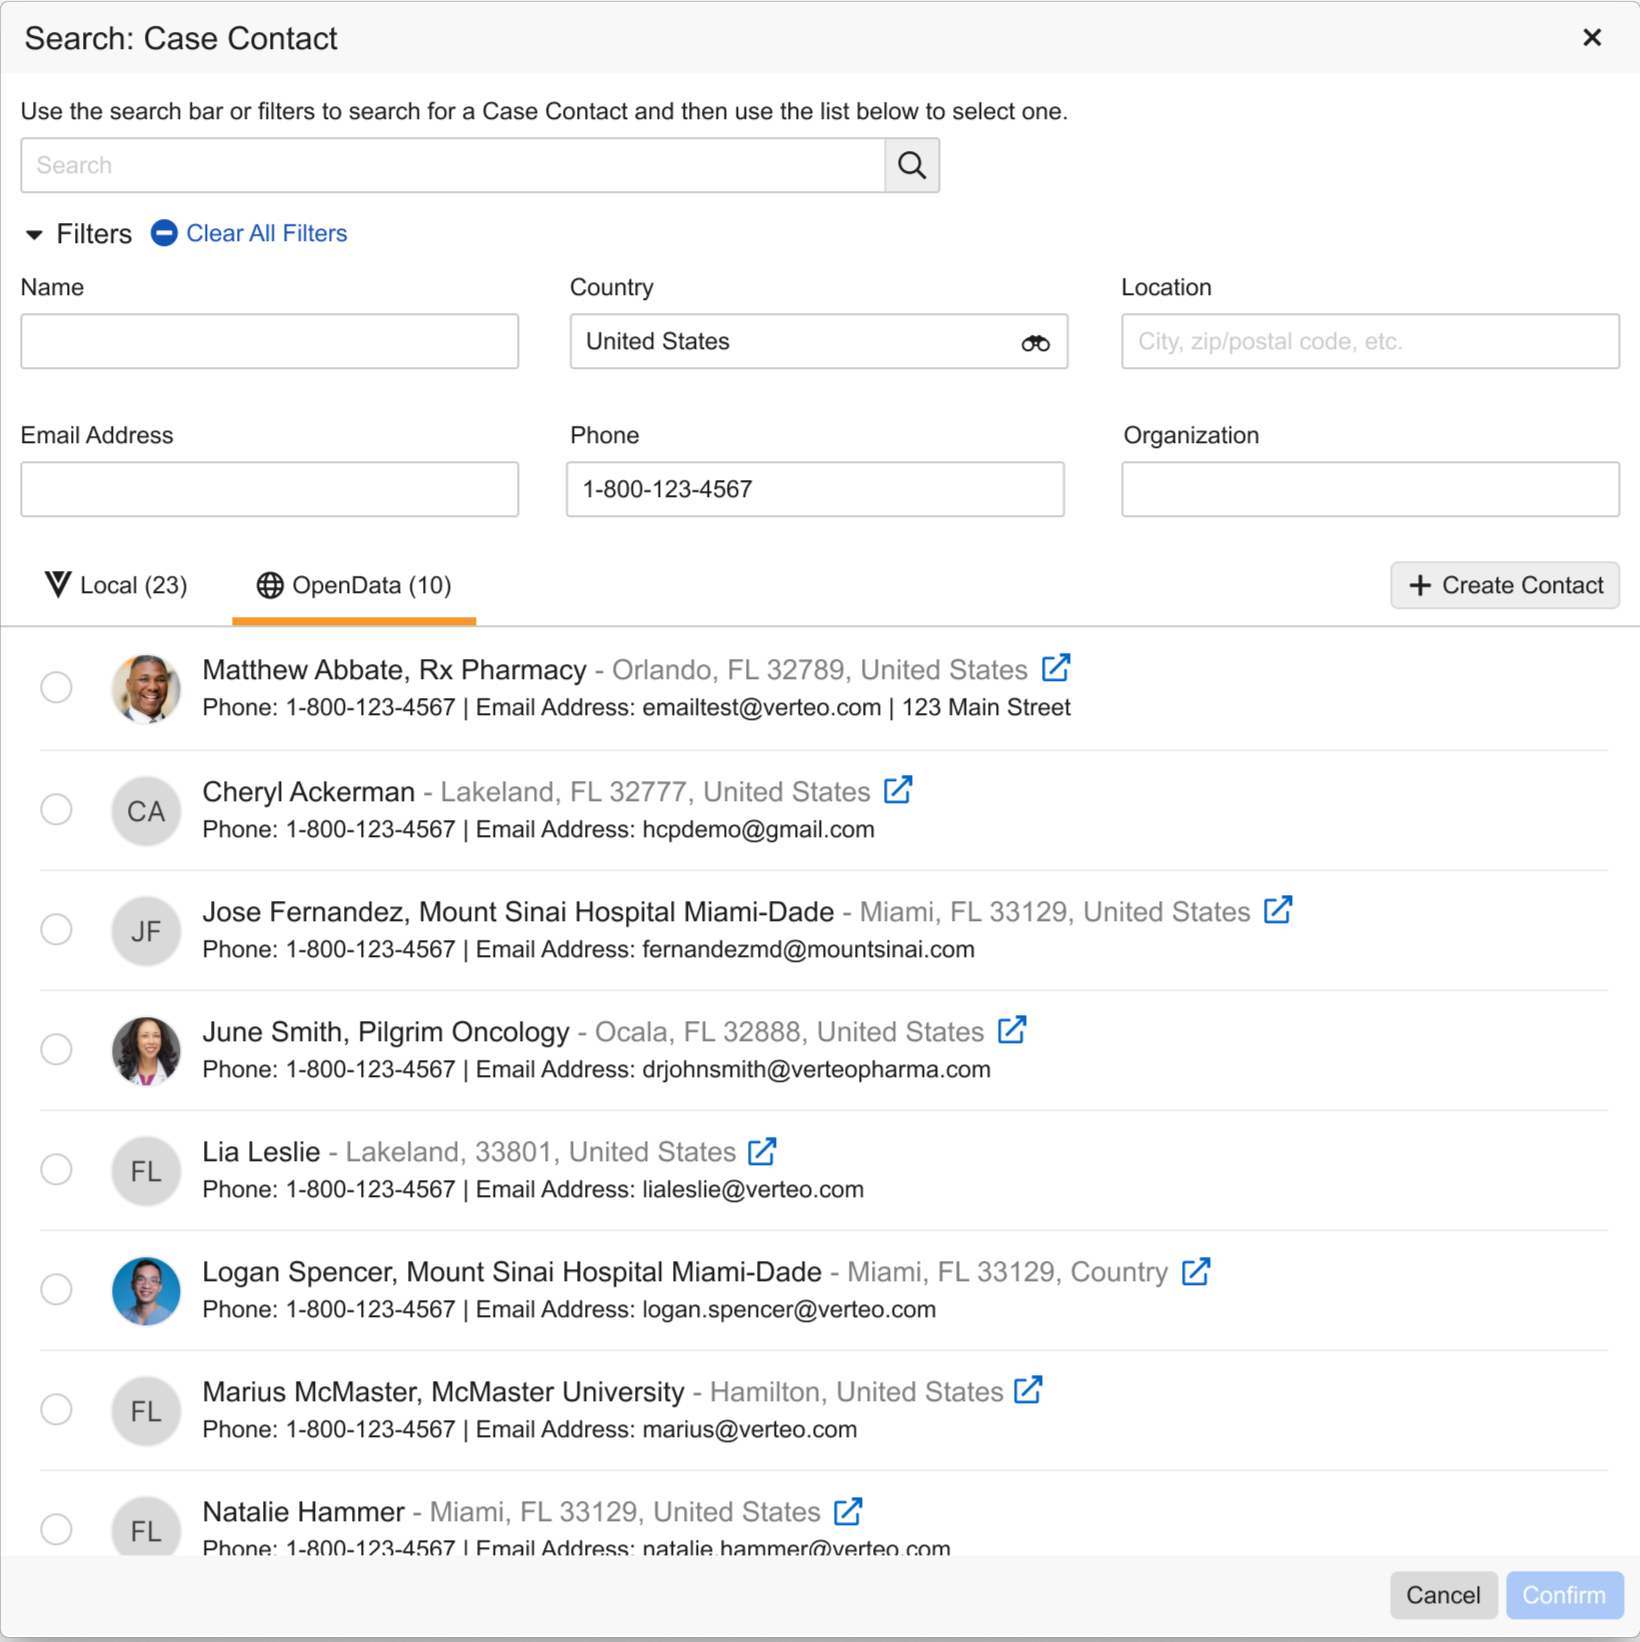Select the OpenData (10) tab
The height and width of the screenshot is (1642, 1640).
(x=354, y=586)
